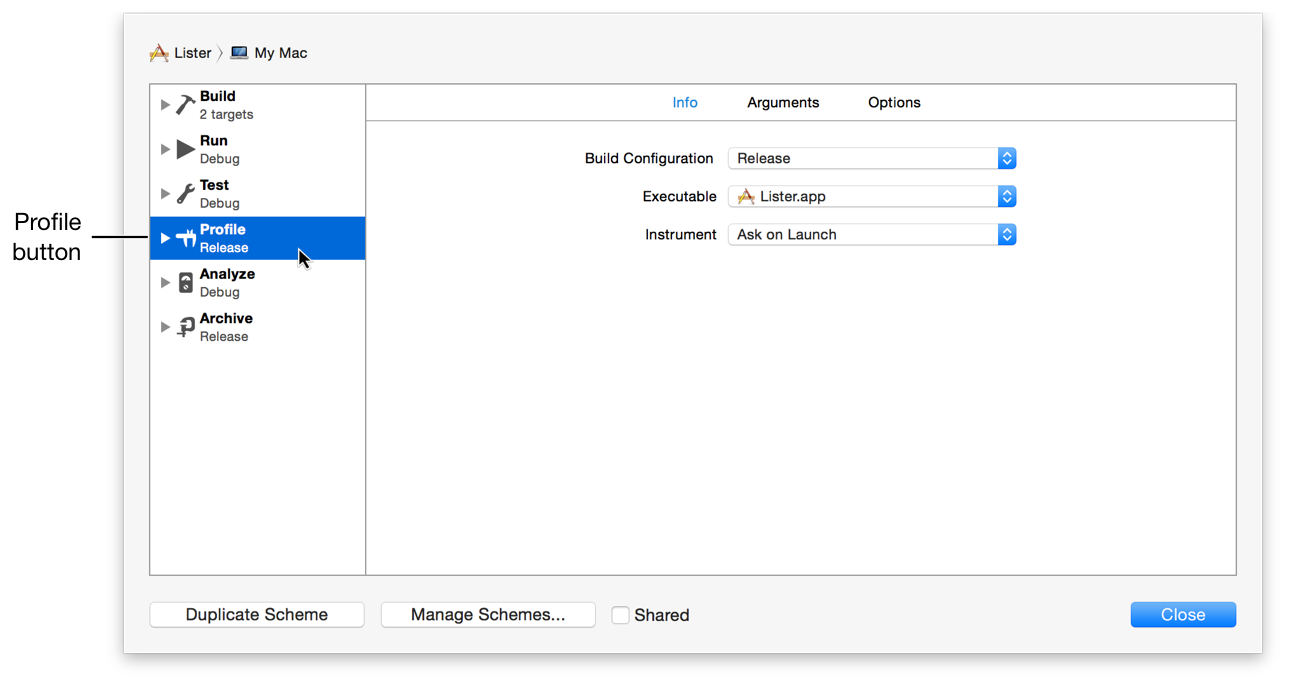The height and width of the screenshot is (689, 1293).
Task: Expand the Build disclosure triangle
Action: pos(166,105)
